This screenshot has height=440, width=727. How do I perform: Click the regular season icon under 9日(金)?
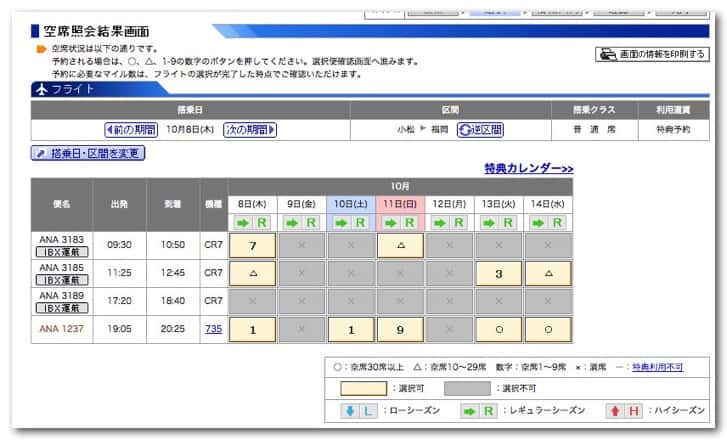(x=302, y=223)
